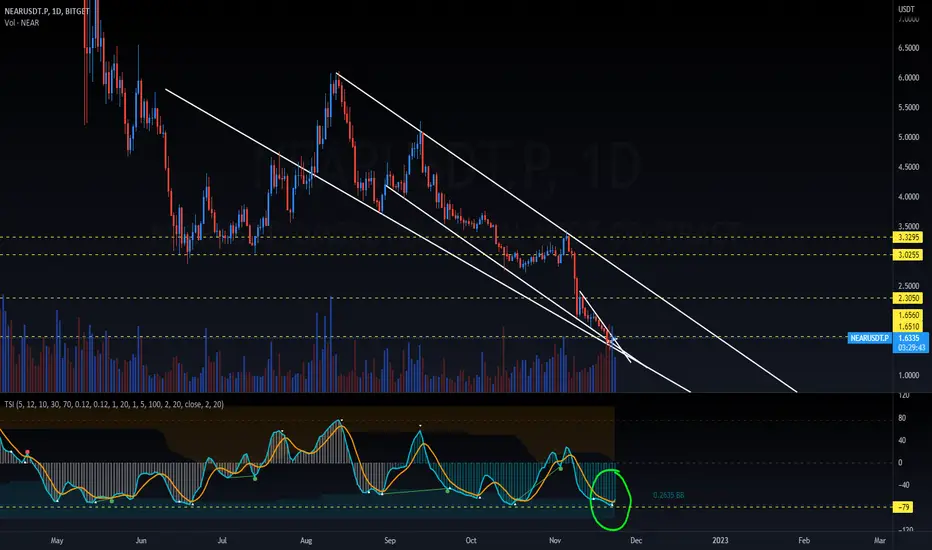Viewport: 932px width, 550px height.
Task: Select the Vol · NEAR indicator legend
Action: click(21, 23)
